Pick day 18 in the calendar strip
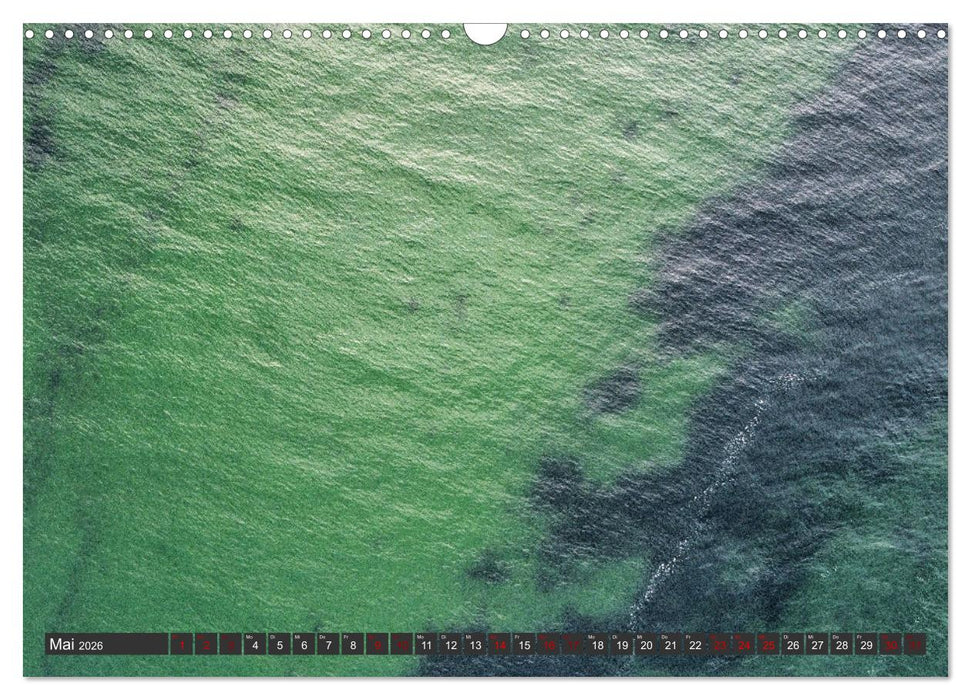 coord(597,645)
